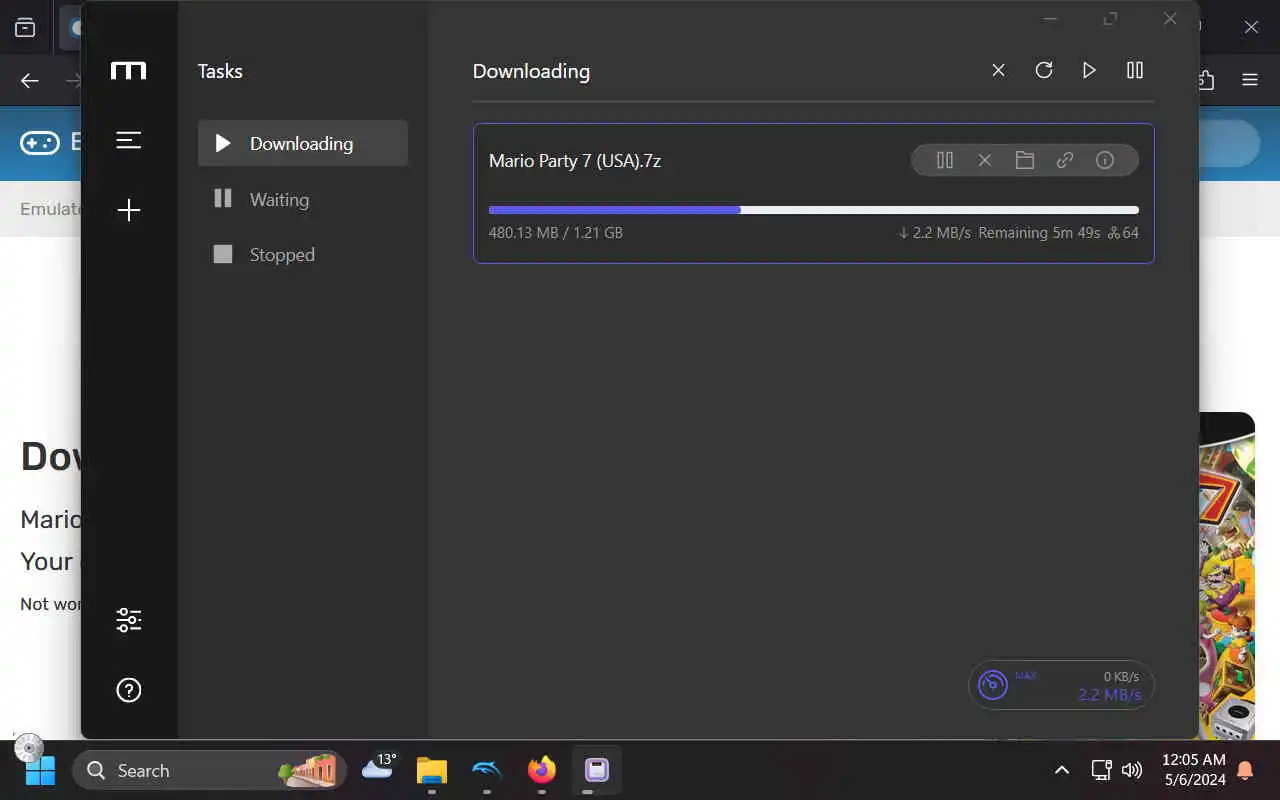The width and height of the screenshot is (1280, 800).
Task: Open the notification bell icon
Action: (x=1245, y=770)
